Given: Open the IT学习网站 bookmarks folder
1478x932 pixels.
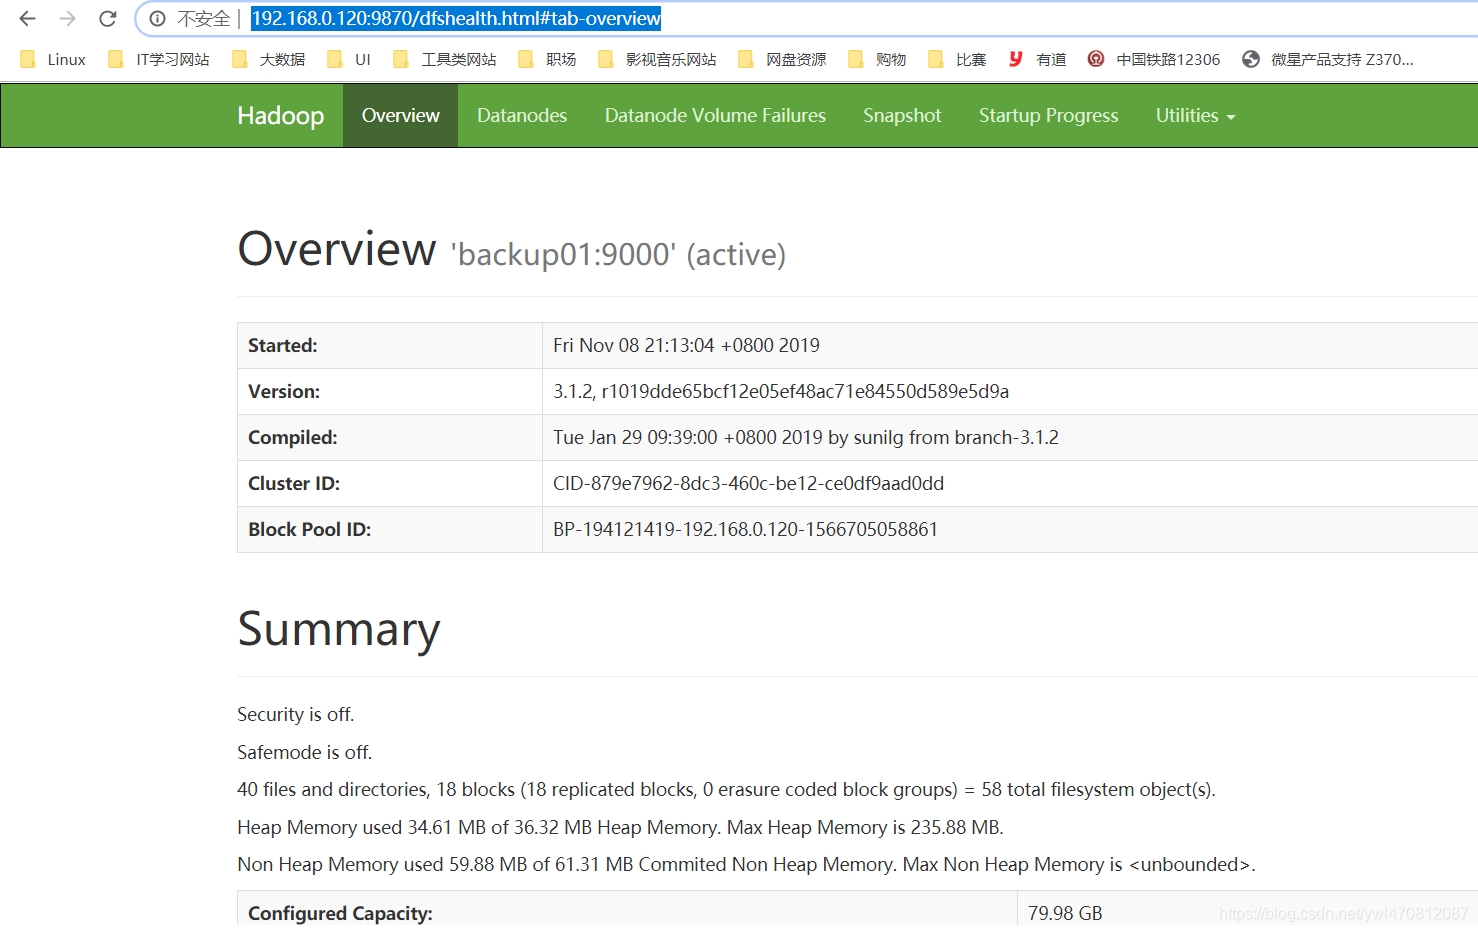Looking at the screenshot, I should coord(159,59).
